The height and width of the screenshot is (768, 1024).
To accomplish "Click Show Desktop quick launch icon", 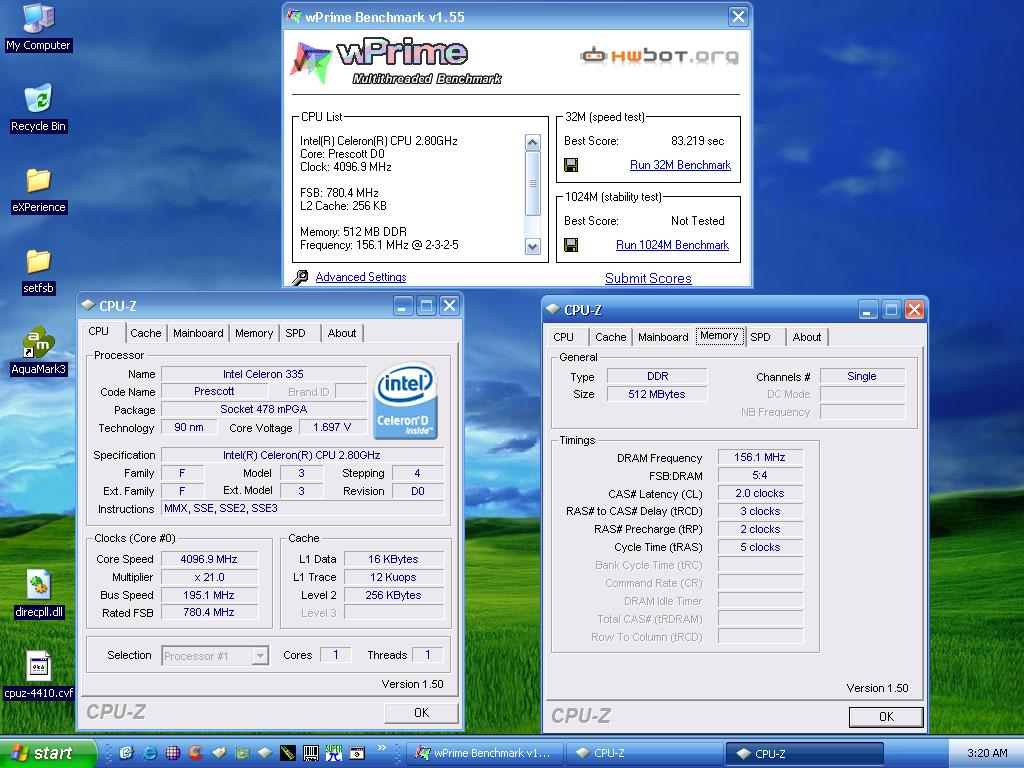I will 126,753.
